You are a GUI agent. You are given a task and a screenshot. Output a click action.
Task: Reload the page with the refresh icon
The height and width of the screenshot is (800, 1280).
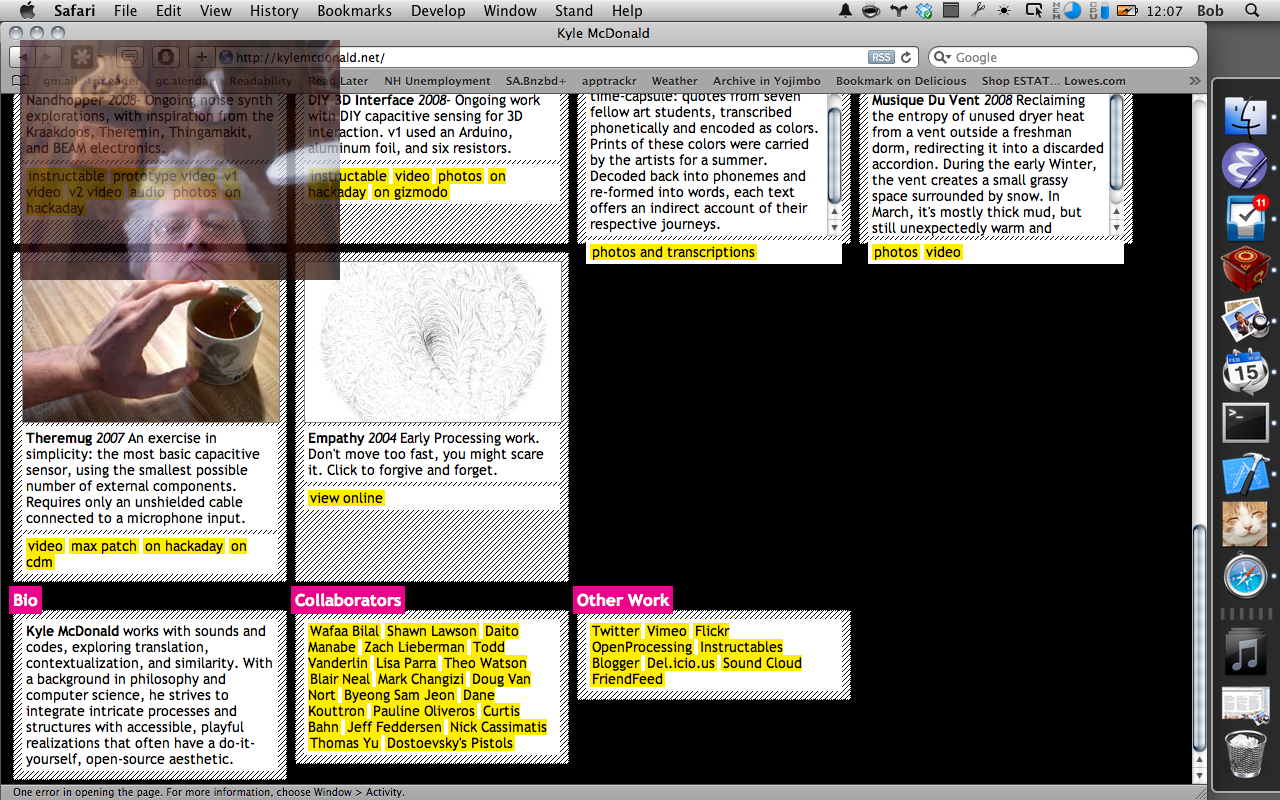906,58
